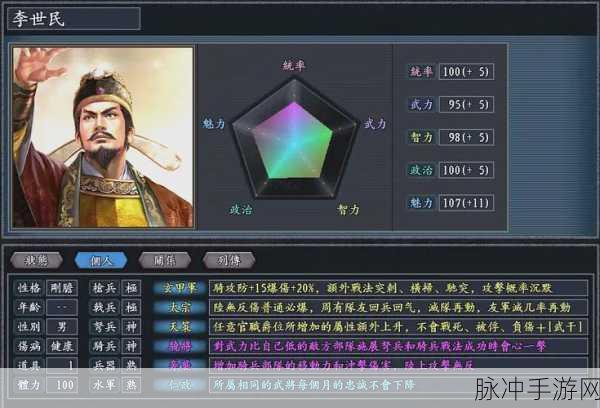Click the 年齡 label
Image resolution: width=600 pixels, height=408 pixels.
coord(29,307)
